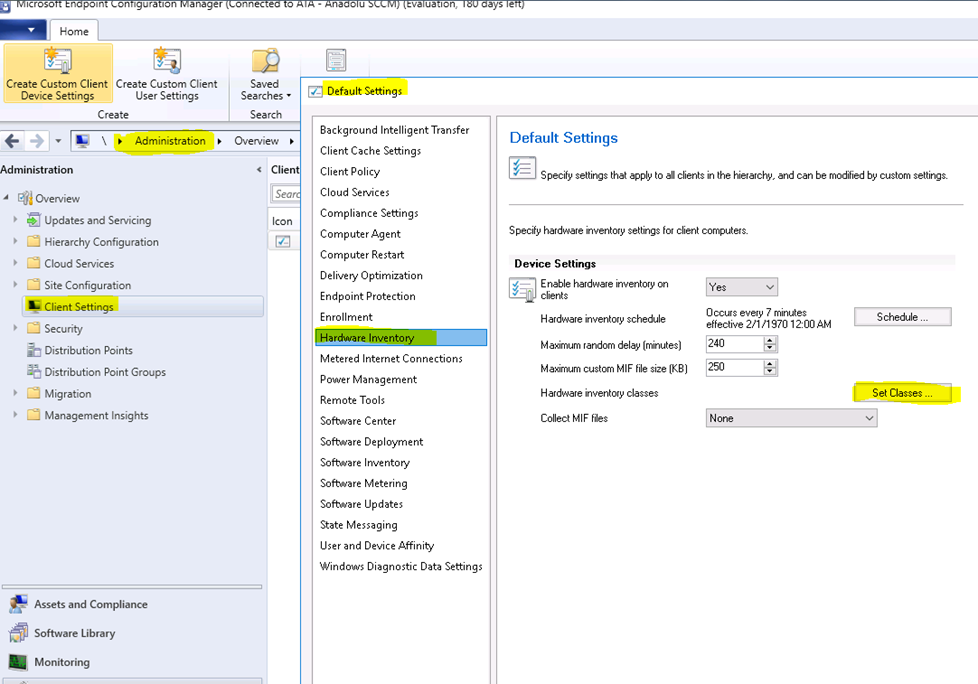Select Windows Diagnostic Data Settings category

(x=401, y=566)
